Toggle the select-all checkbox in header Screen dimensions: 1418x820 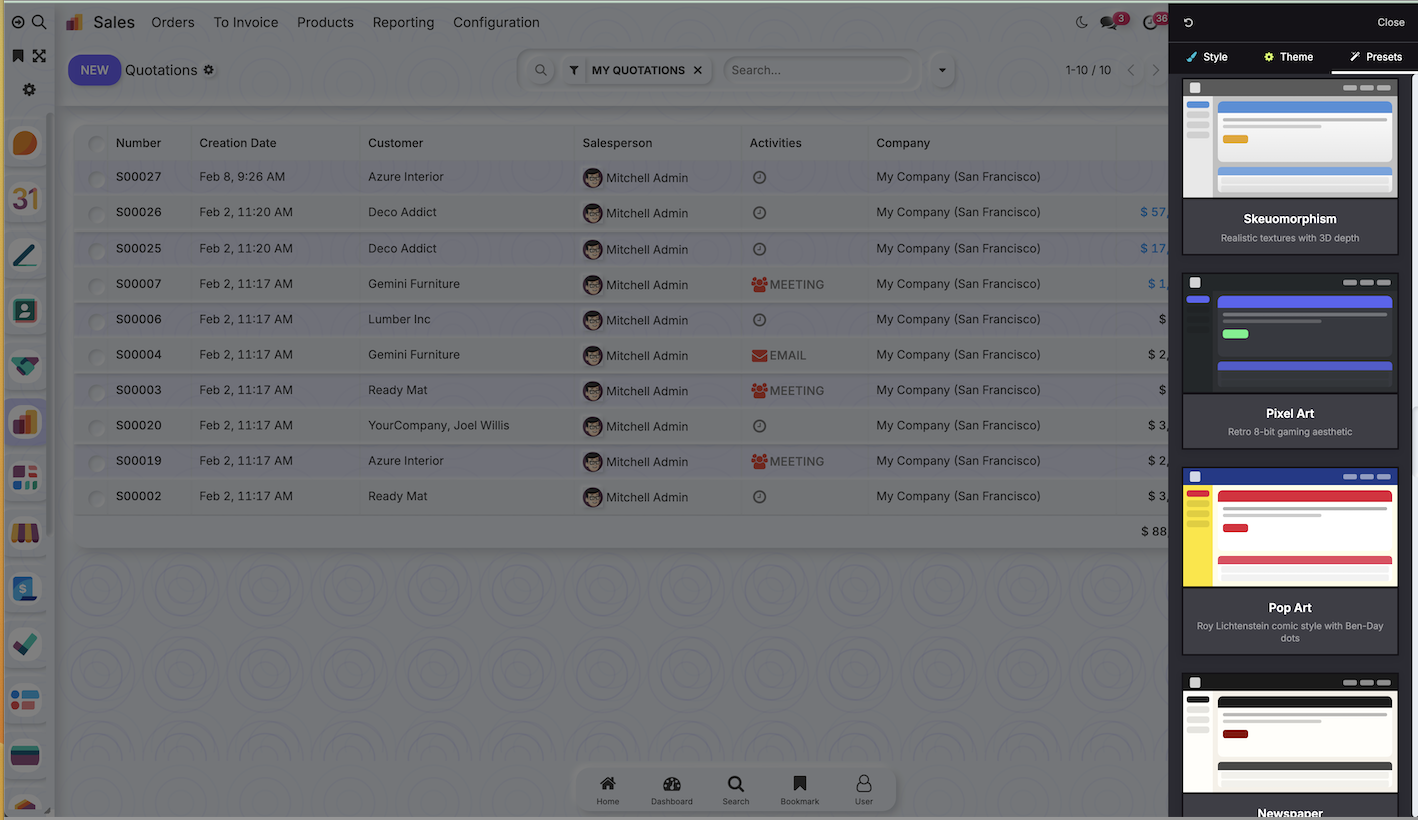click(96, 144)
